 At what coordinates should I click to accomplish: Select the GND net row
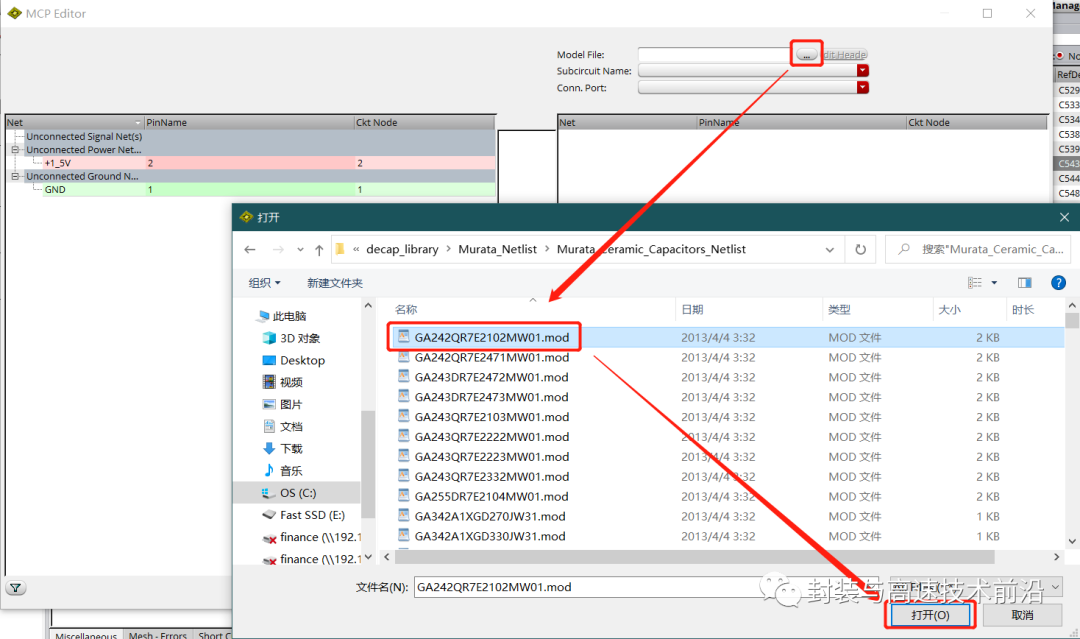point(269,189)
